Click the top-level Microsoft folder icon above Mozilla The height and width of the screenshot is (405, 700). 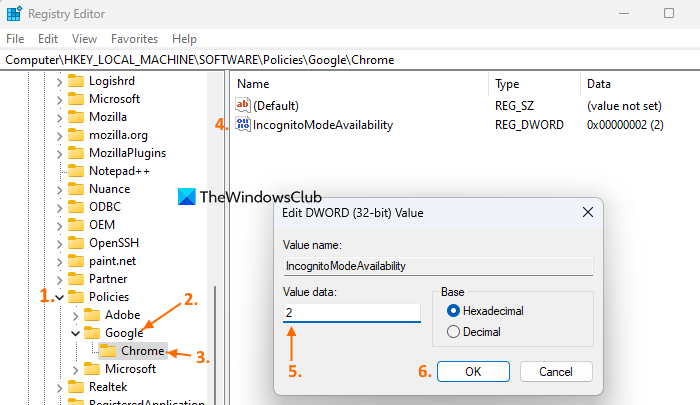pos(76,99)
